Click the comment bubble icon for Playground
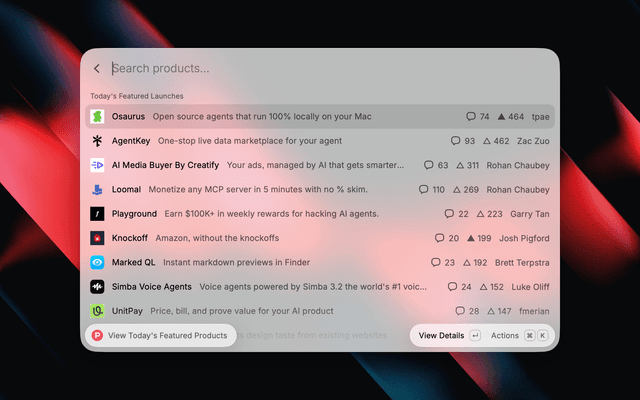This screenshot has width=640, height=400. 449,213
